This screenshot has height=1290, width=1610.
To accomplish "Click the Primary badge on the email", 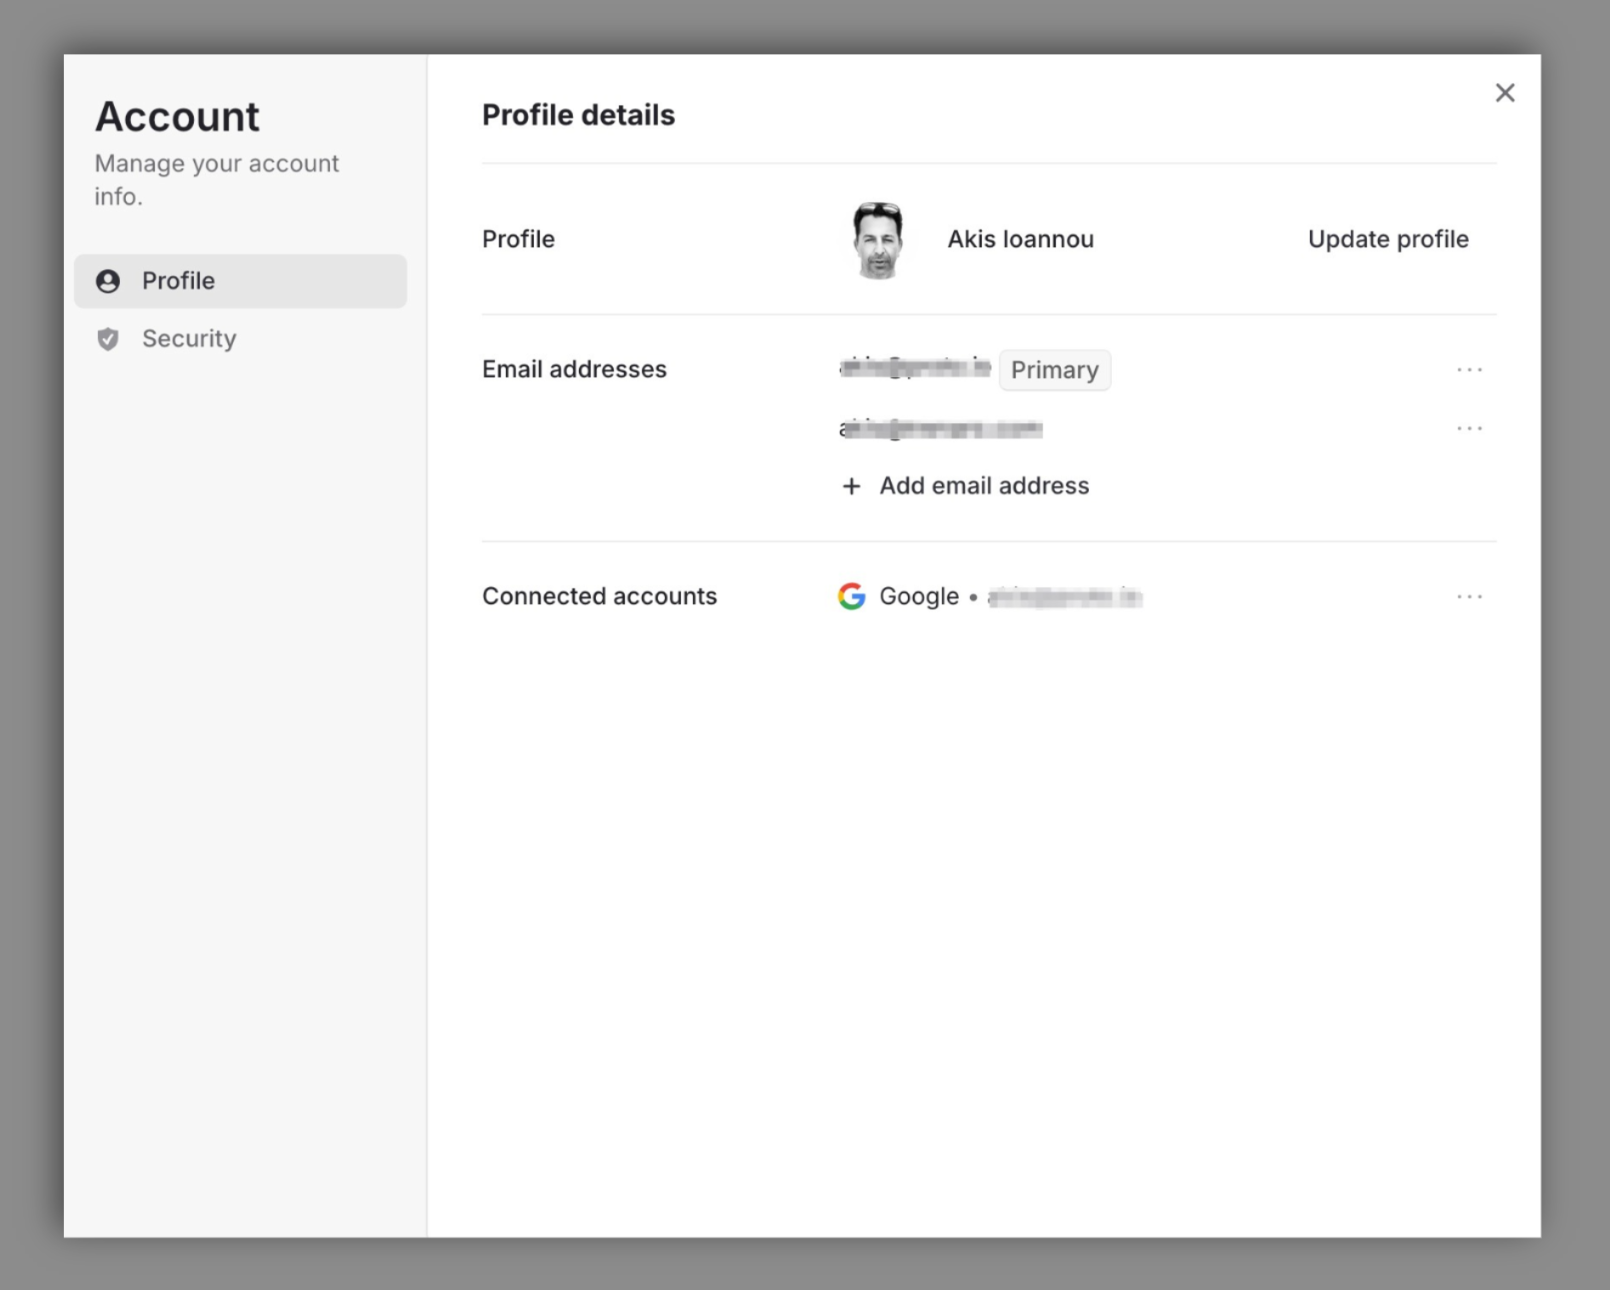I will 1055,369.
